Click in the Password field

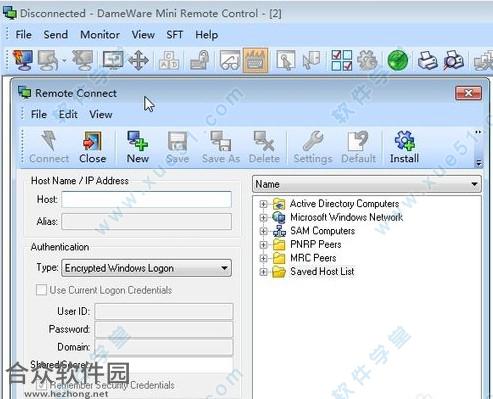164,329
